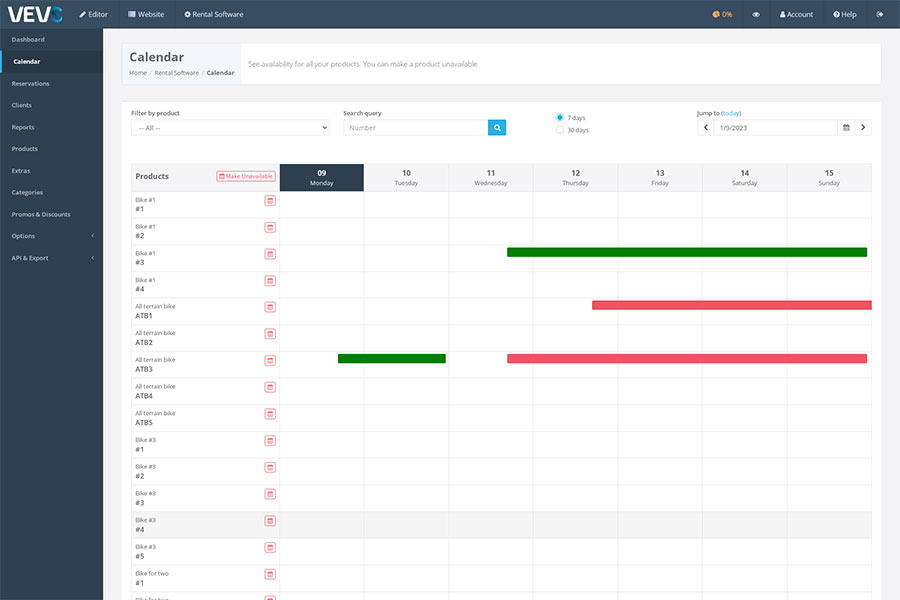
Task: Open the red bar on ATB1 row
Action: click(x=732, y=305)
